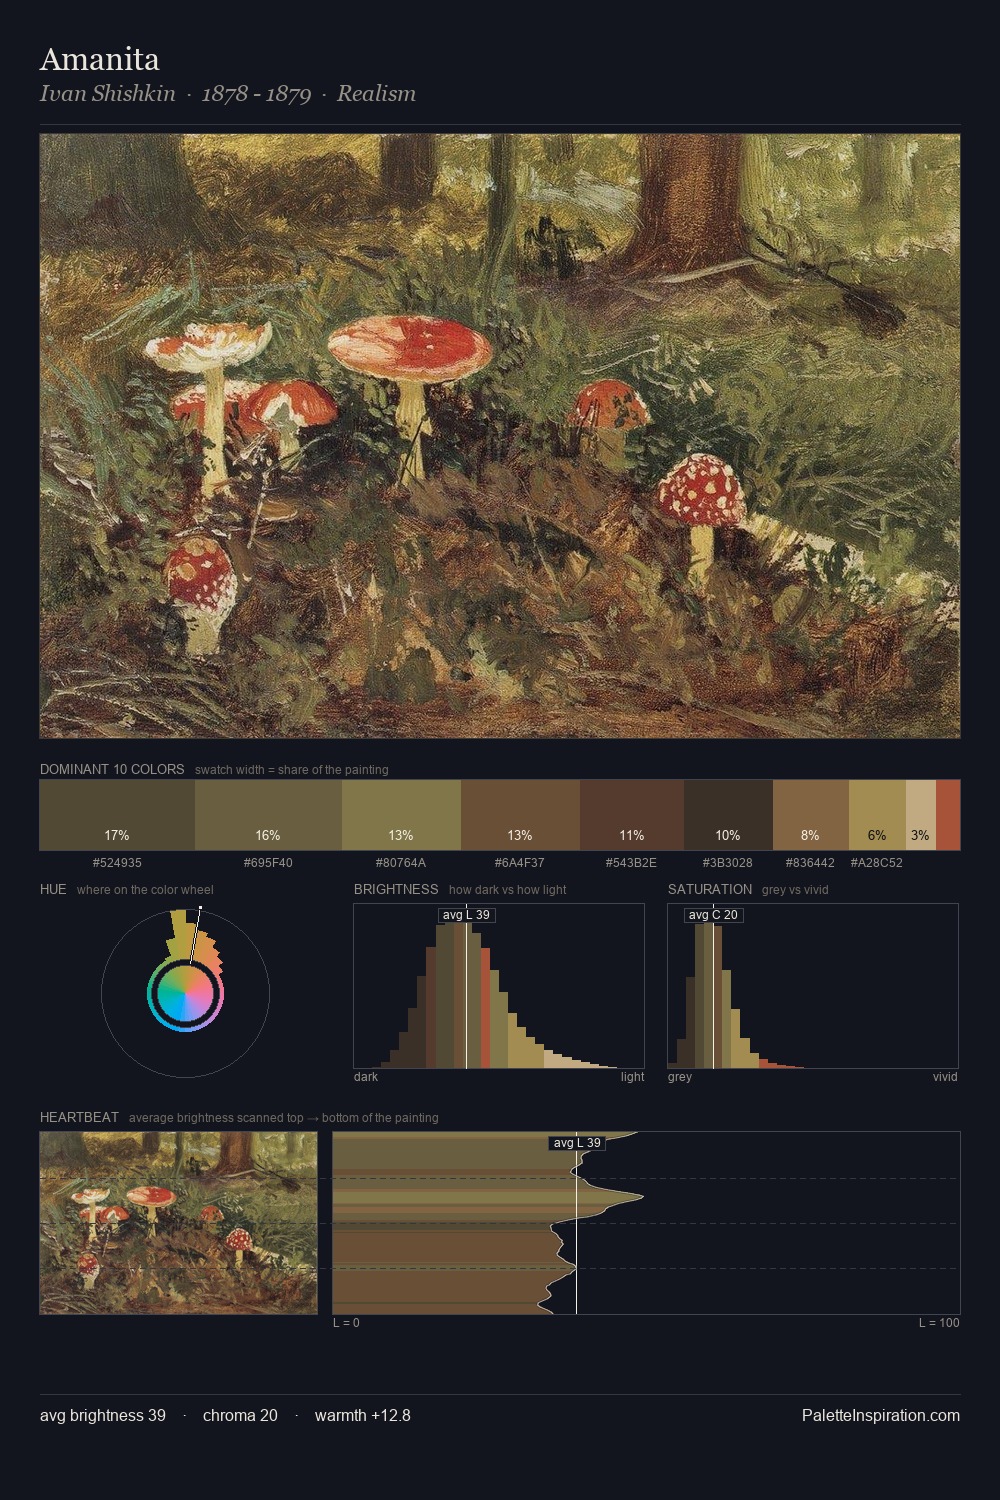Select the 10% color swatch #3B3028
The height and width of the screenshot is (1500, 1000).
(x=728, y=815)
